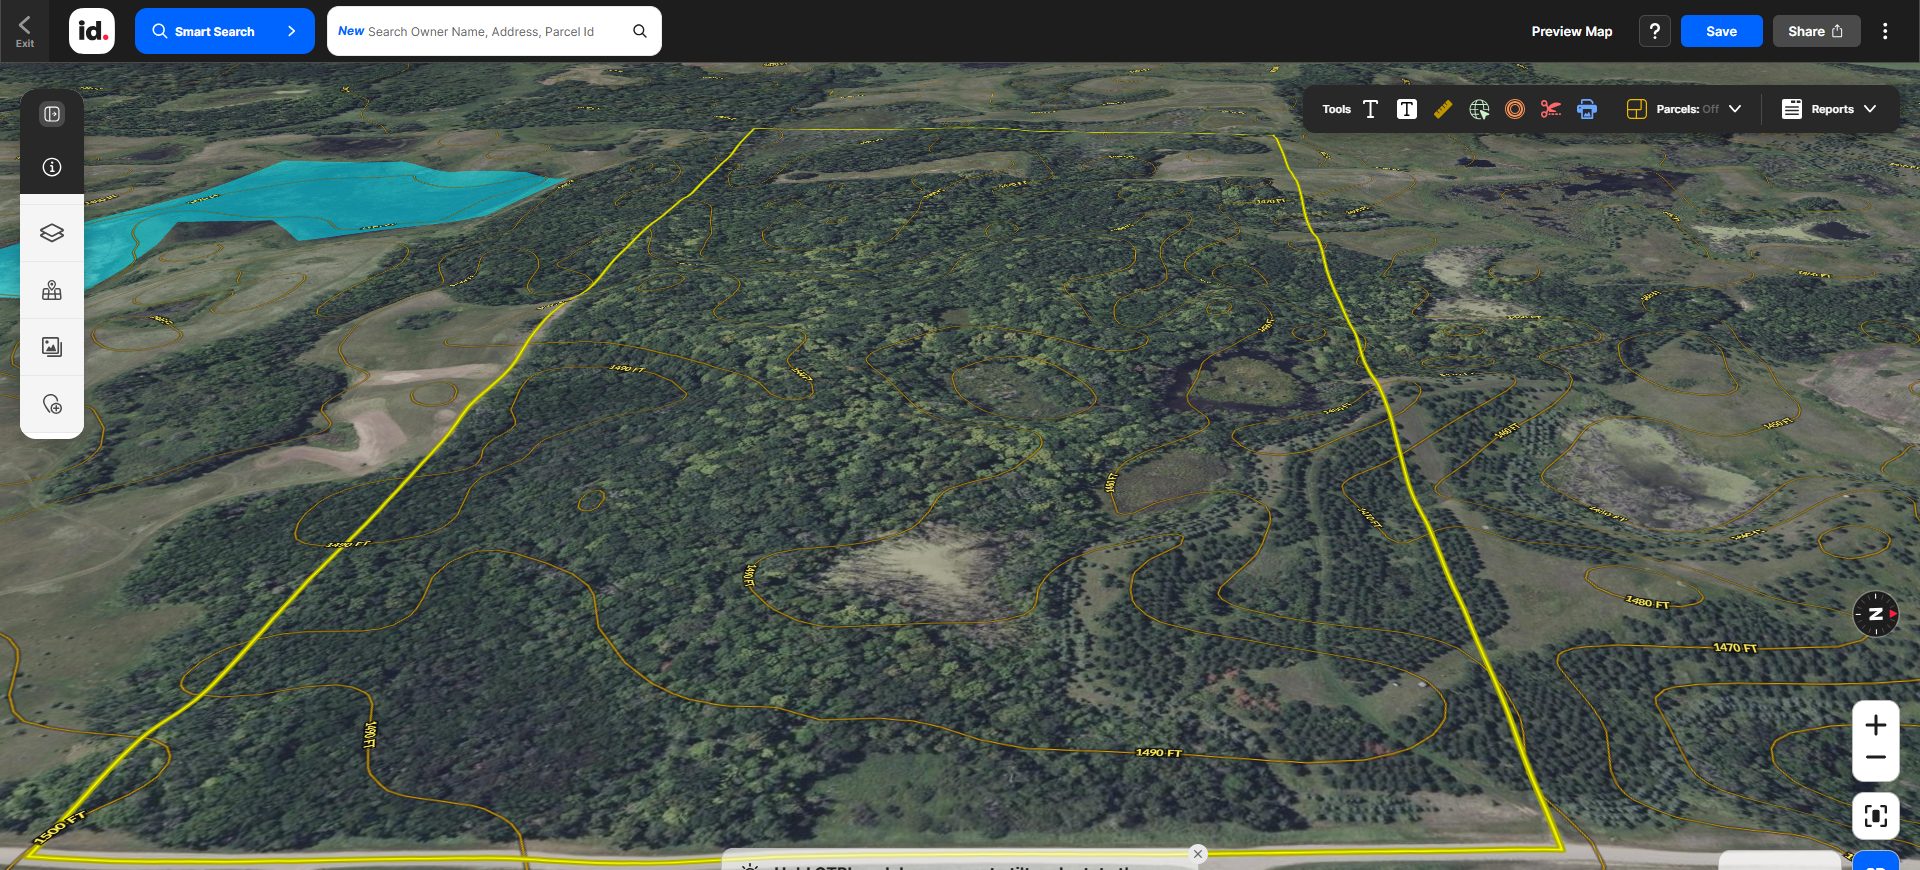Expand the Reports dropdown
Image resolution: width=1920 pixels, height=870 pixels.
tap(1829, 109)
